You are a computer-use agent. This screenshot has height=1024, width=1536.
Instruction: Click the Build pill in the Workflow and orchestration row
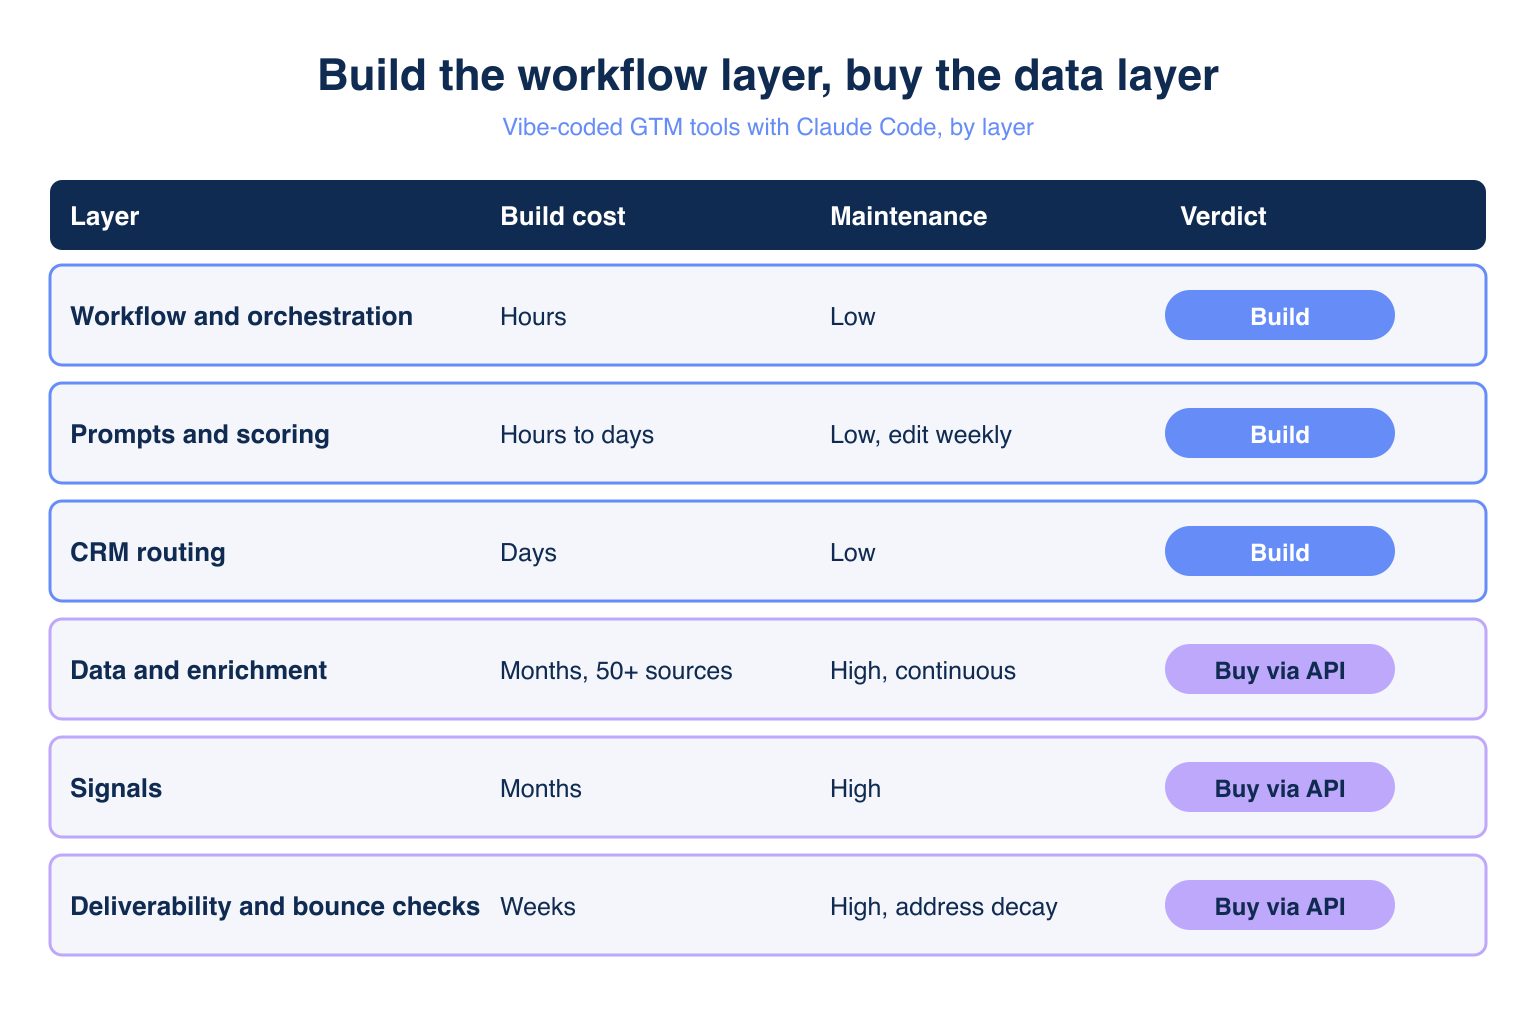click(1279, 315)
